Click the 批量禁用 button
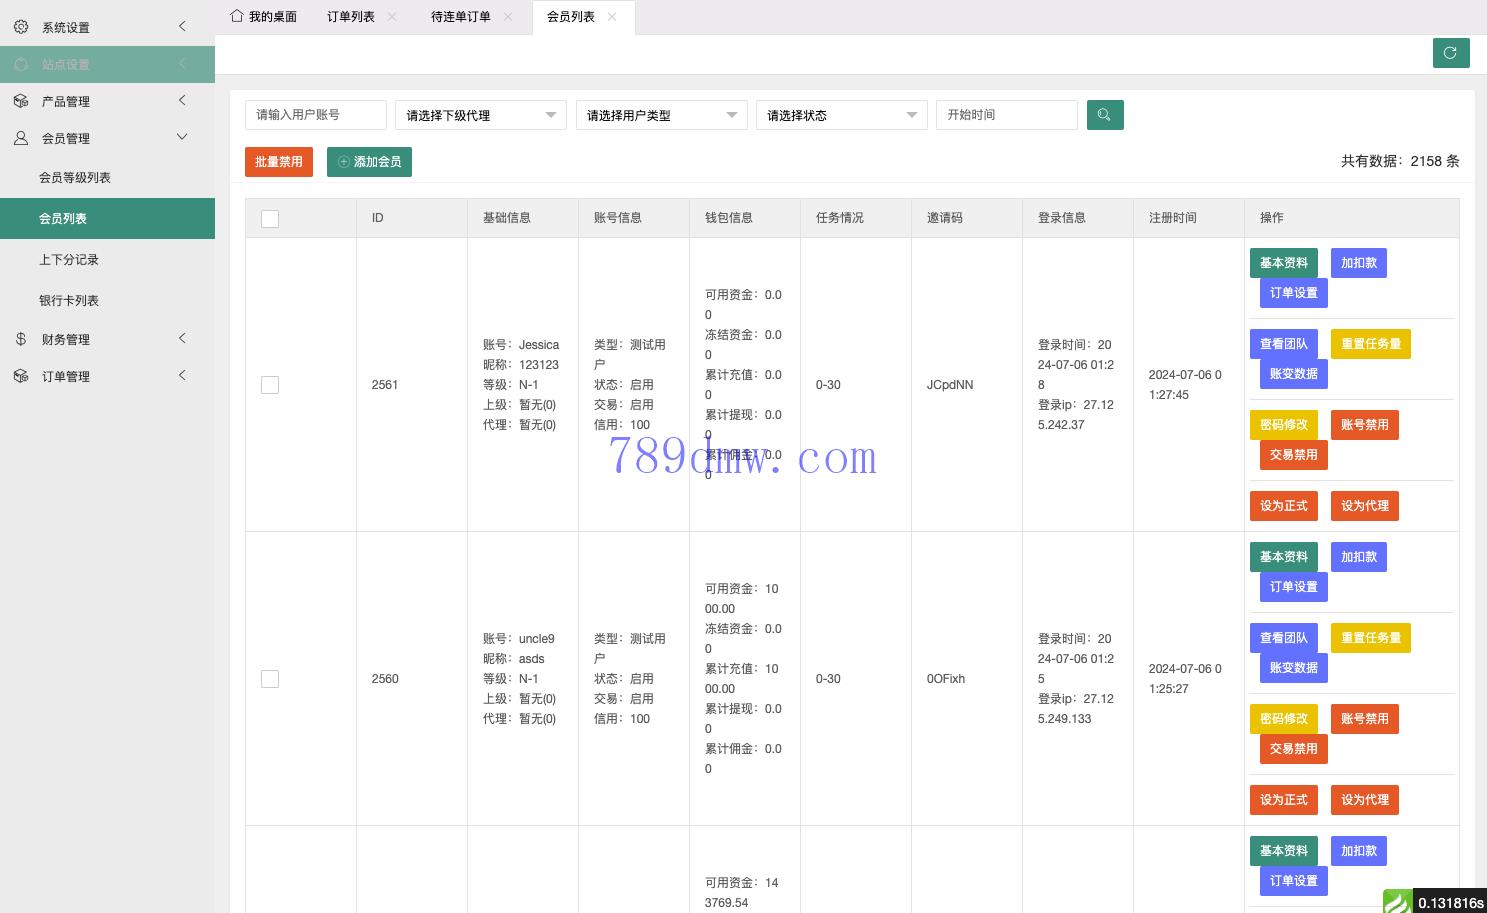The width and height of the screenshot is (1487, 913). [x=279, y=162]
